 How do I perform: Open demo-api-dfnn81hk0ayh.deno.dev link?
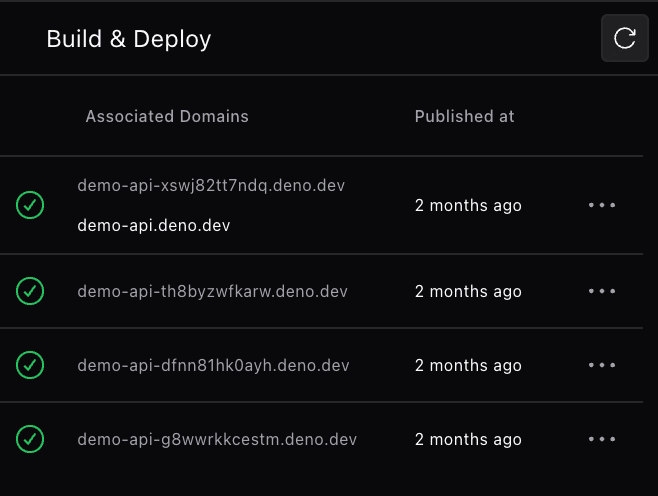click(x=213, y=365)
